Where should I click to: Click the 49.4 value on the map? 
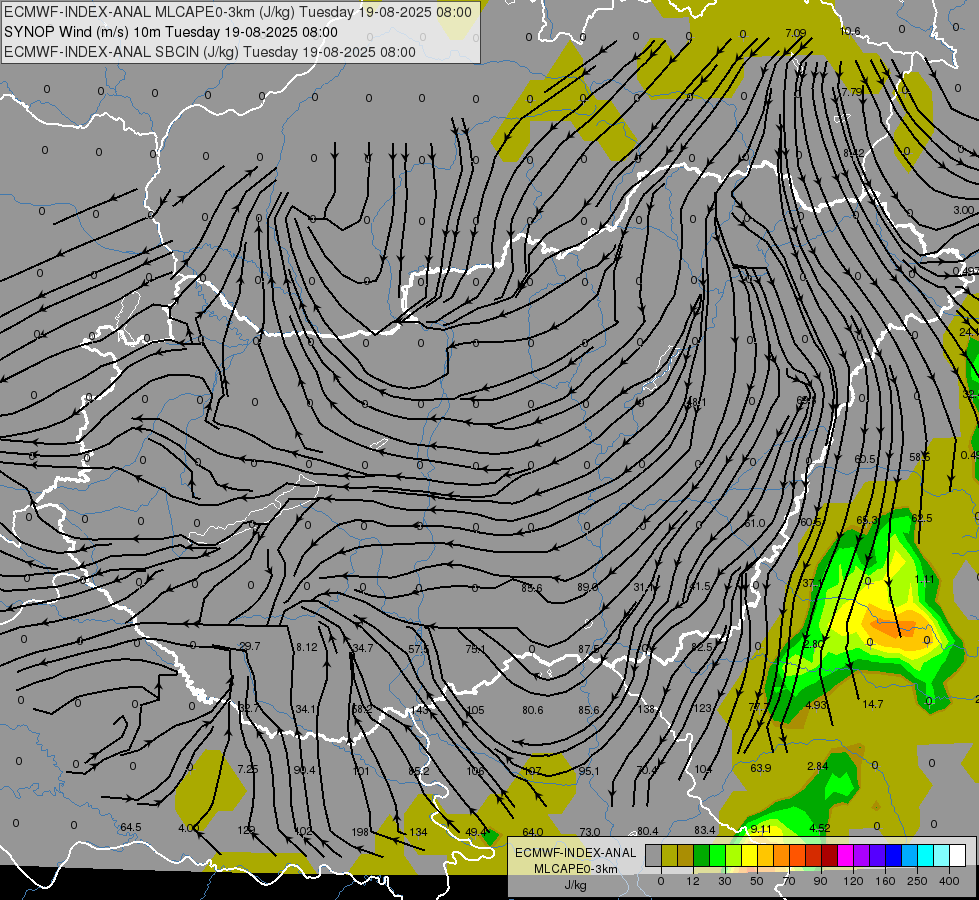[476, 832]
